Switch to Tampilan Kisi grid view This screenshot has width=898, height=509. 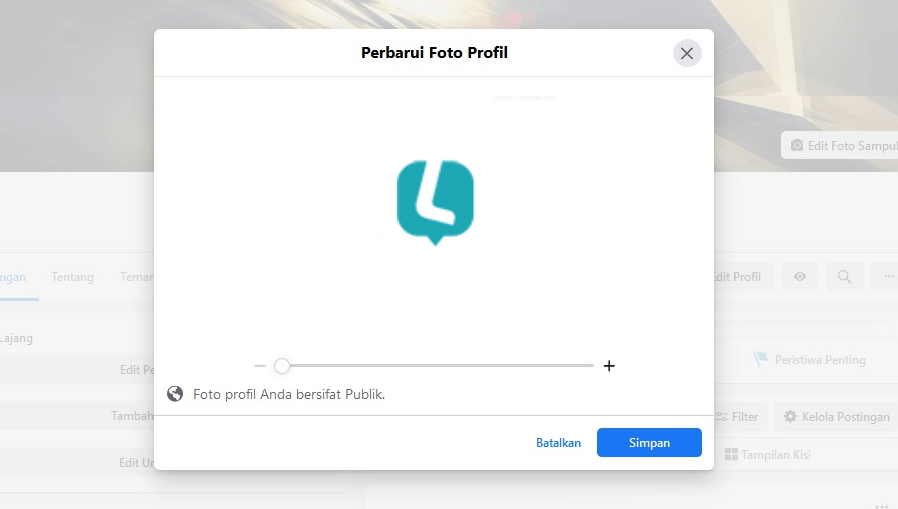(767, 455)
